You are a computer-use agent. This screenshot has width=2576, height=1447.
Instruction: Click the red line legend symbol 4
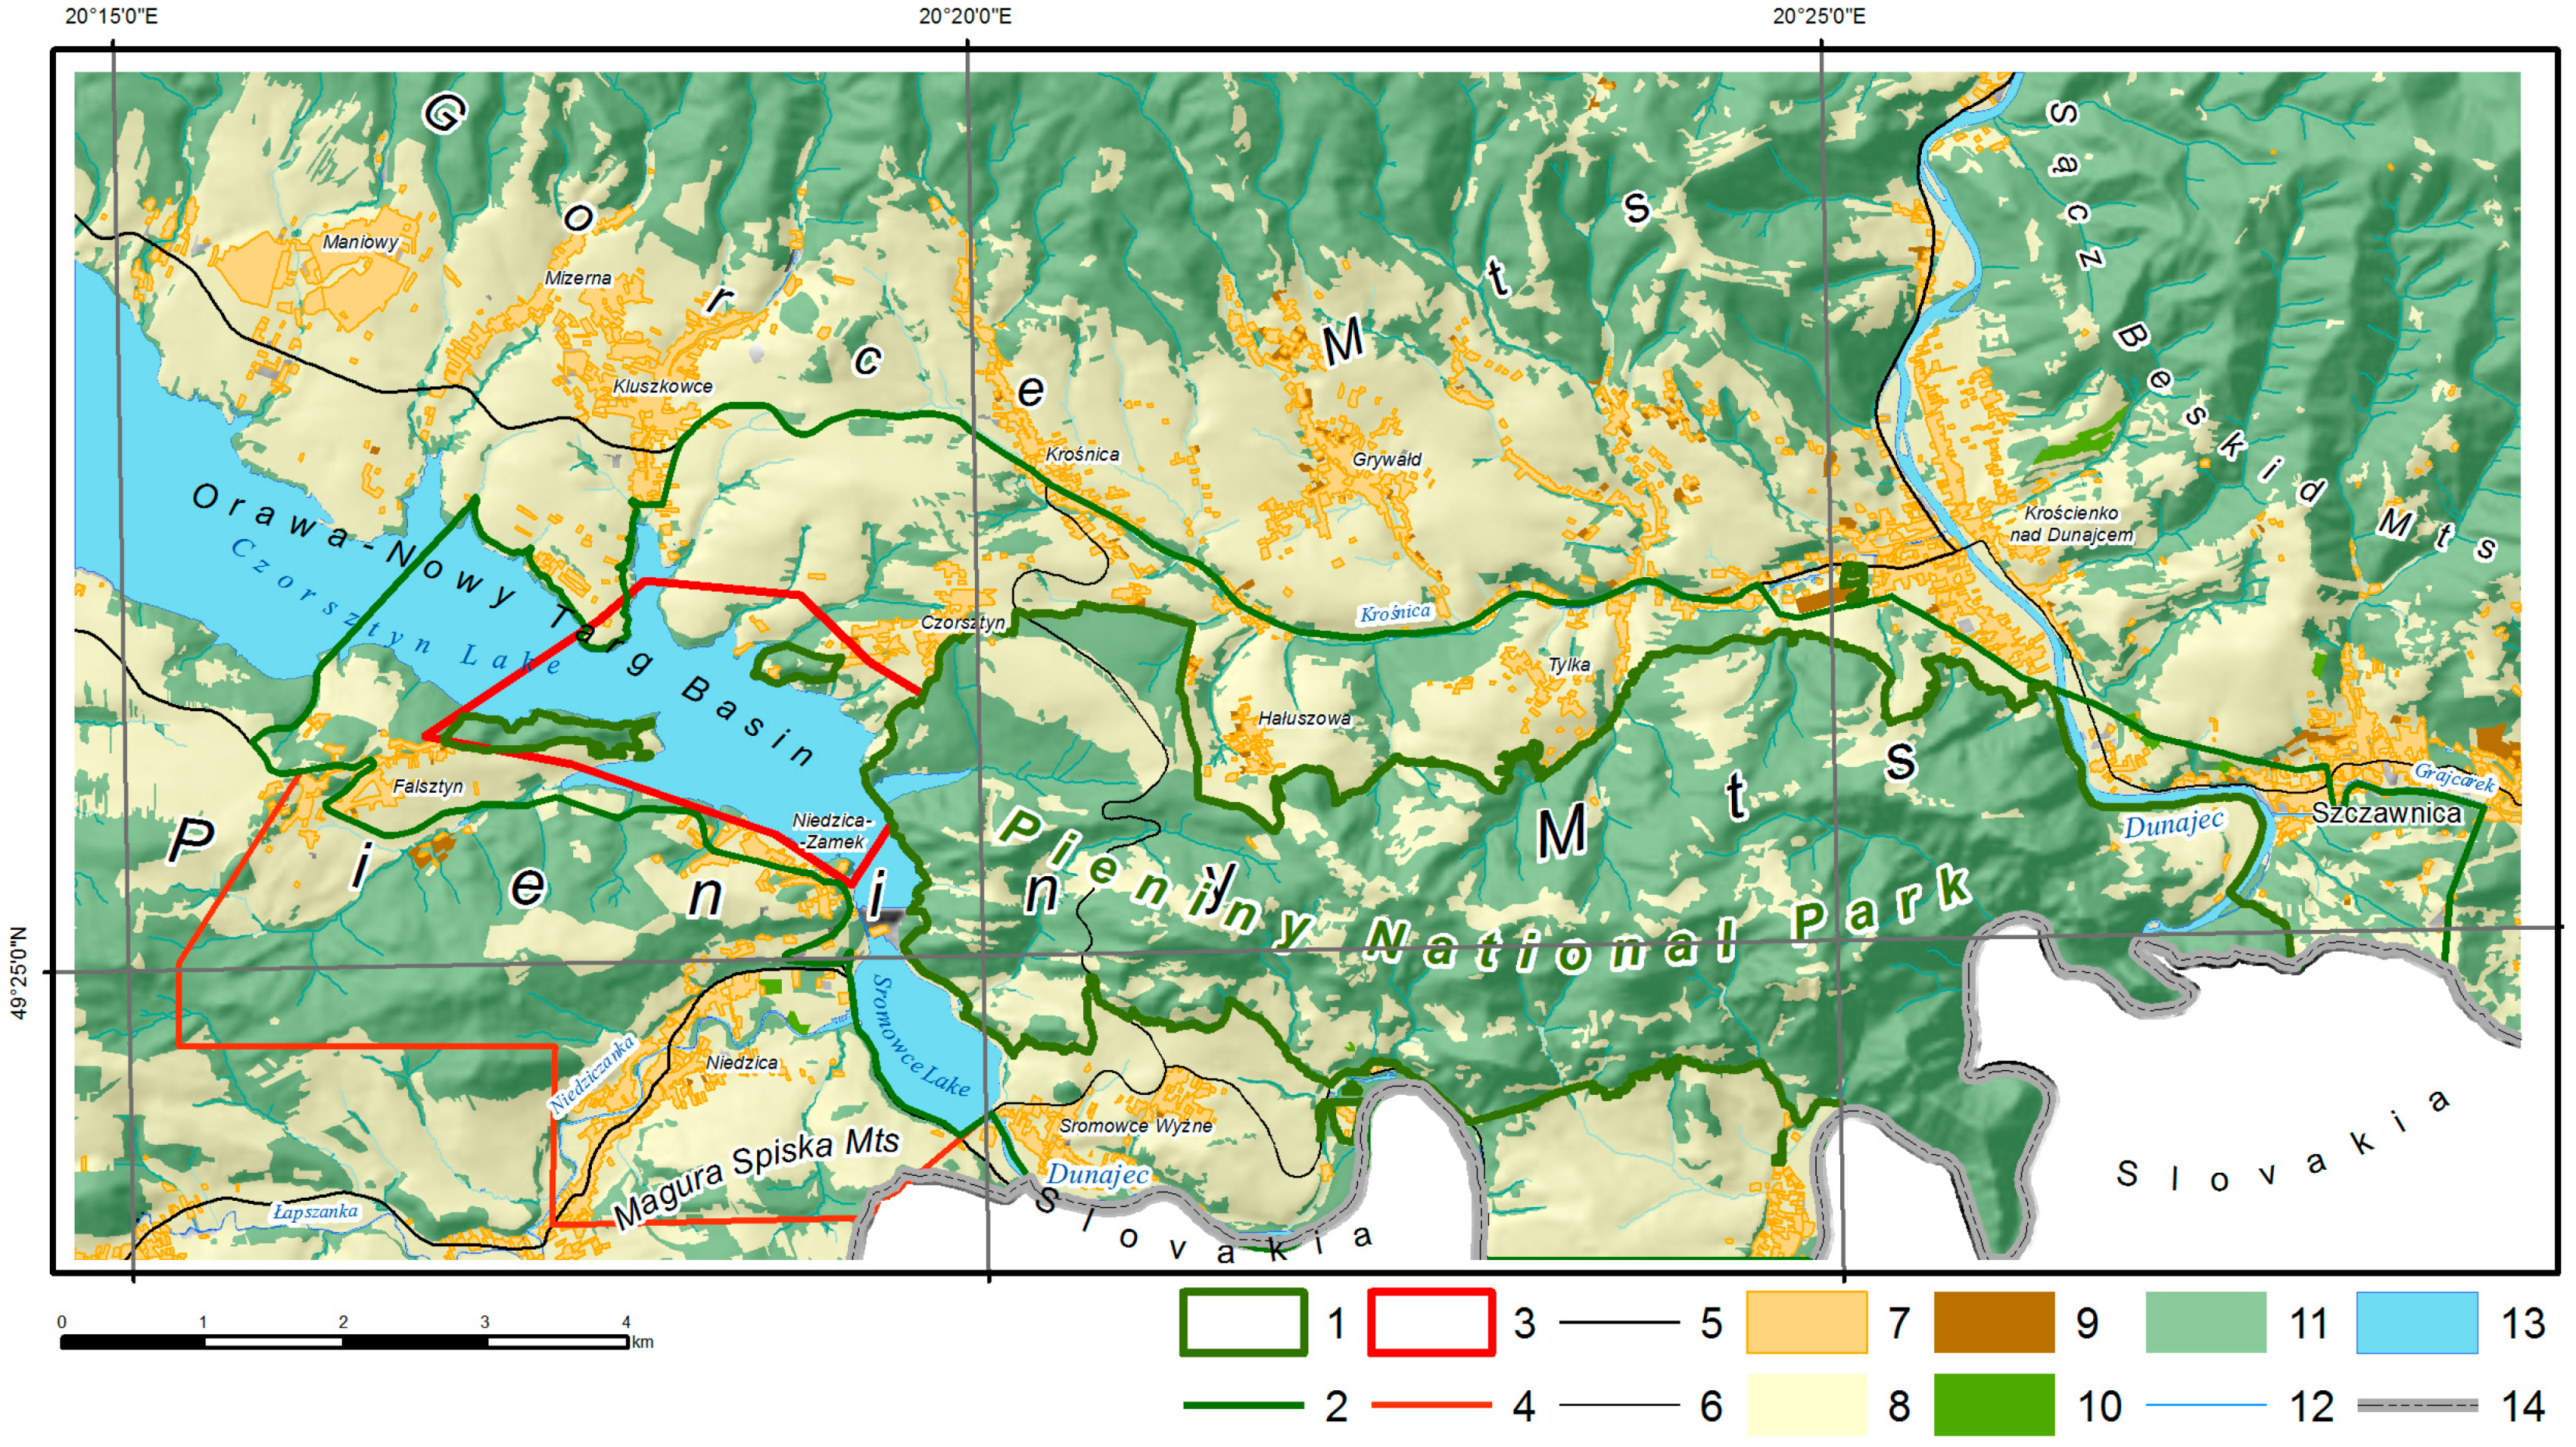1431,1405
